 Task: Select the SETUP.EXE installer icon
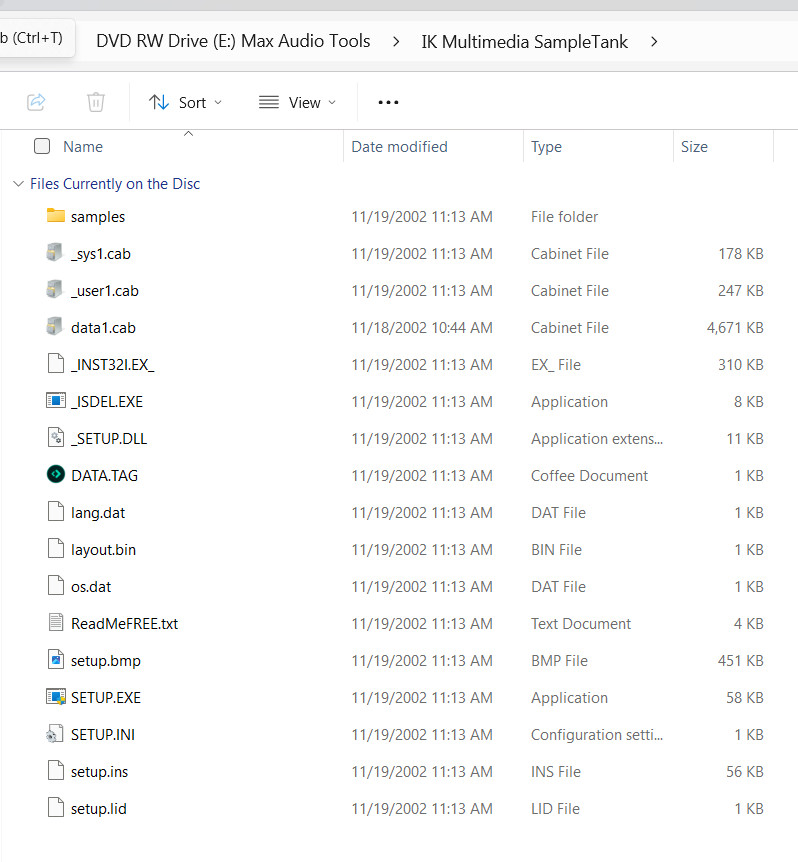56,697
